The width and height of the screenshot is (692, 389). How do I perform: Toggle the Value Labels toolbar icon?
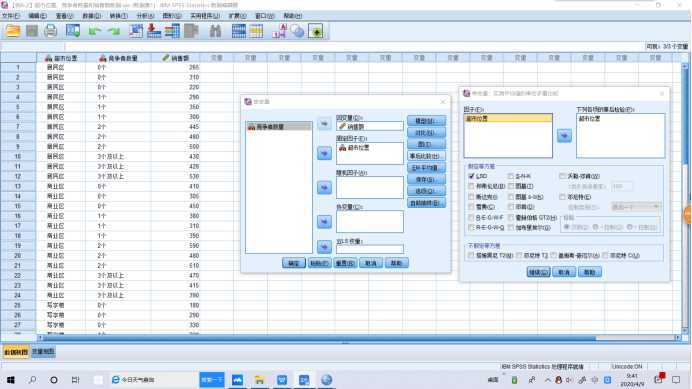click(x=279, y=31)
